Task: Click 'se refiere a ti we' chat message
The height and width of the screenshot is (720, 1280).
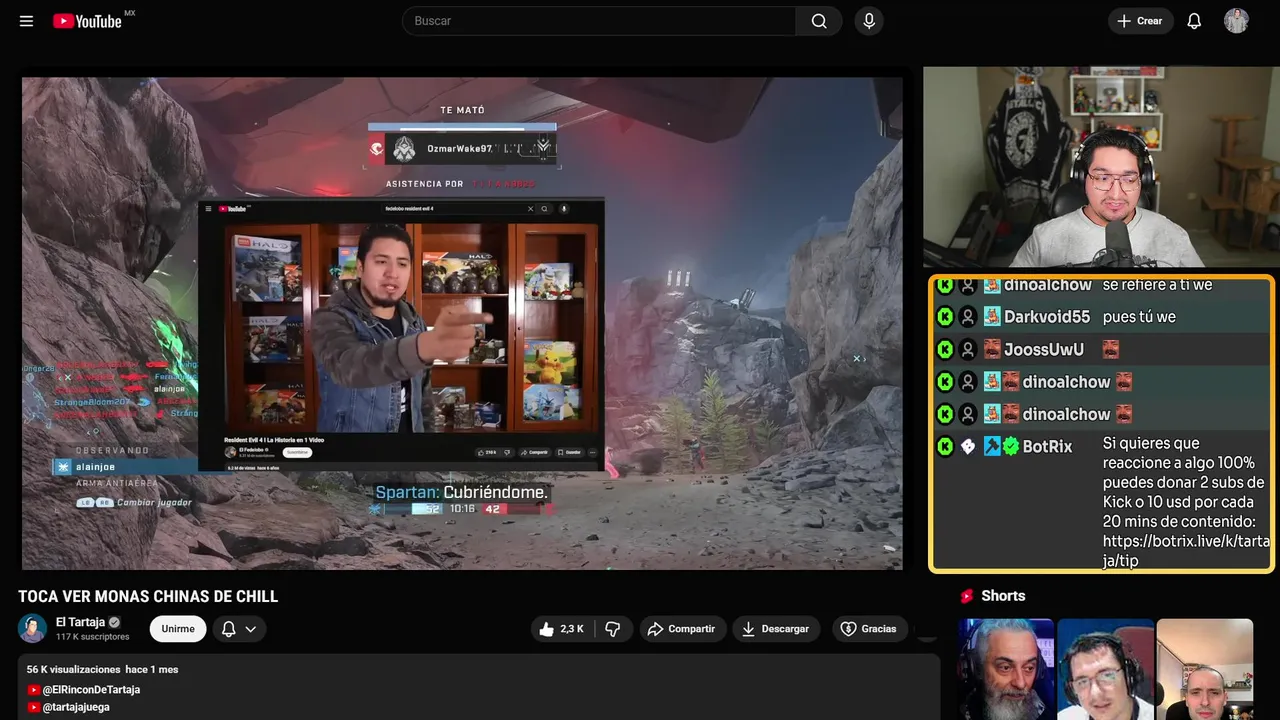Action: (x=1157, y=285)
